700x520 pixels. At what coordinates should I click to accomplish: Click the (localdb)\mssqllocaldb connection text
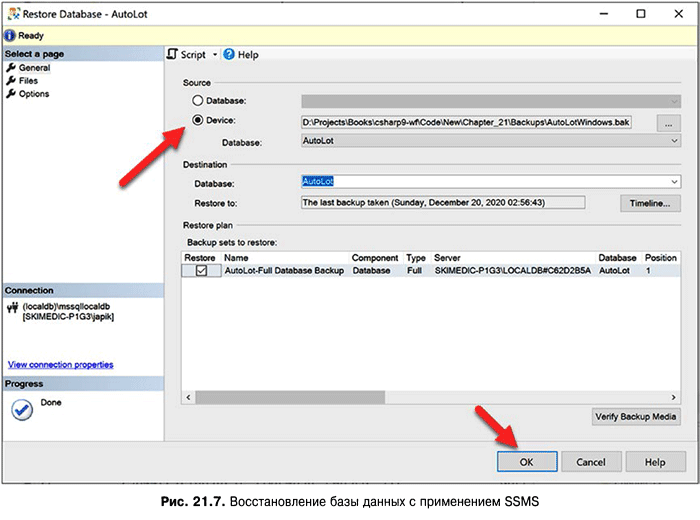66,307
